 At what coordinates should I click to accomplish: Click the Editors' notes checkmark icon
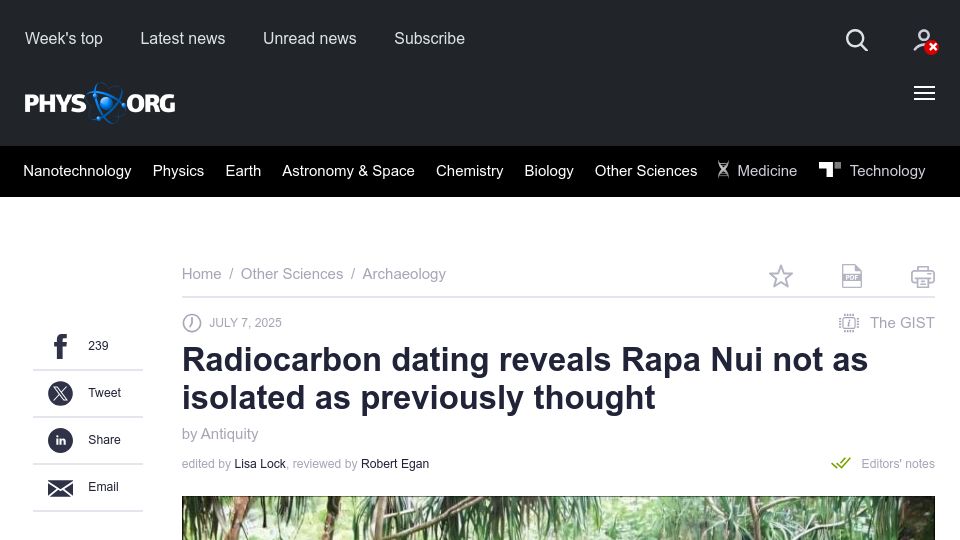841,463
